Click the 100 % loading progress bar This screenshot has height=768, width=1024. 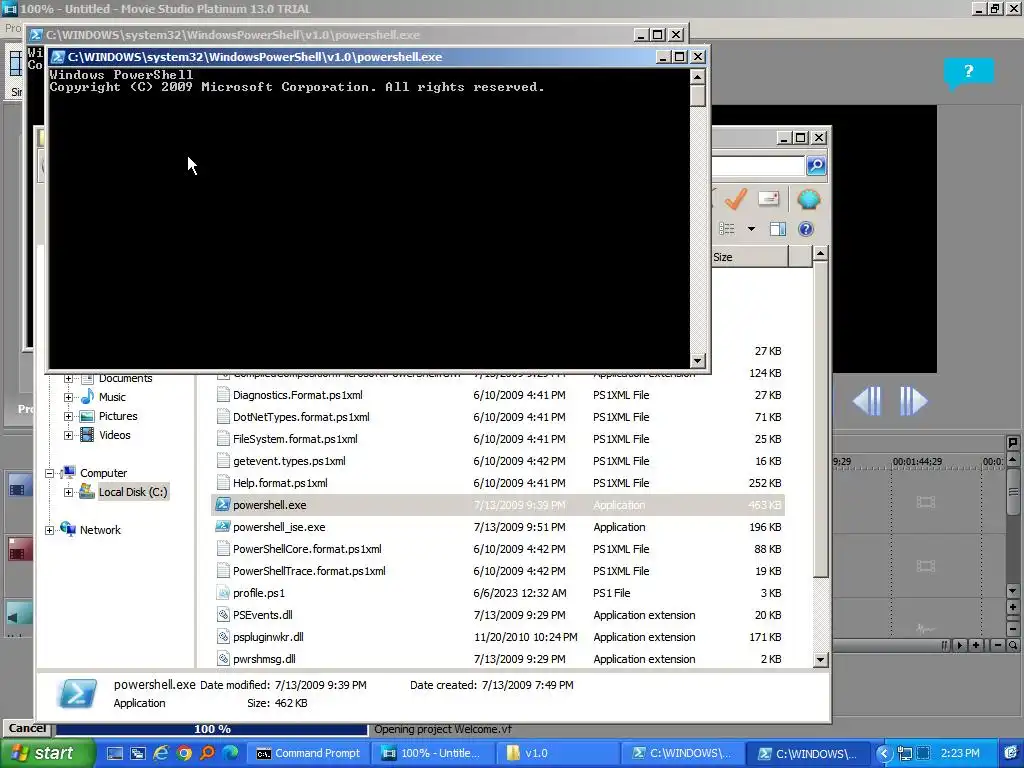(x=212, y=729)
